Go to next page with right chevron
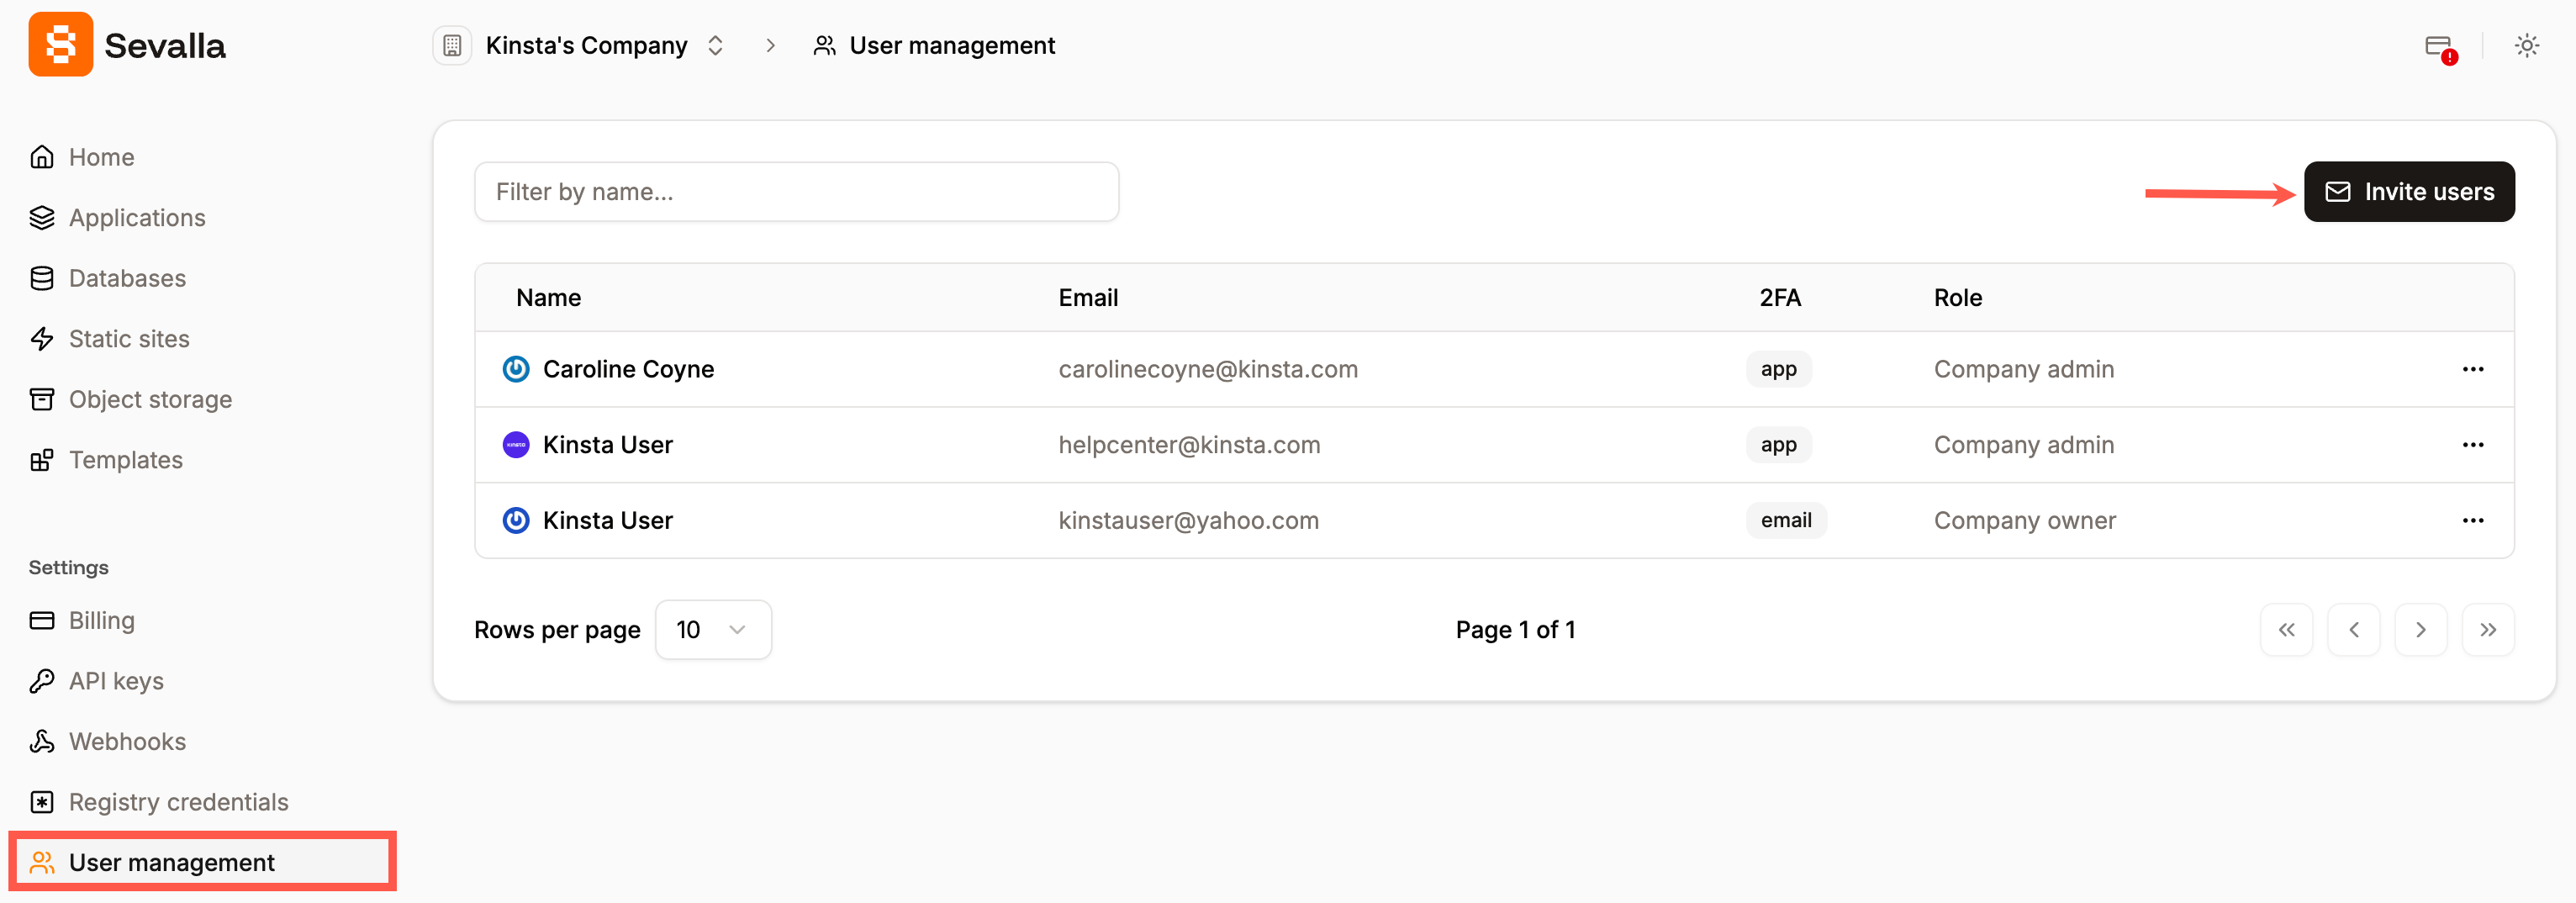2576x903 pixels. pos(2421,629)
